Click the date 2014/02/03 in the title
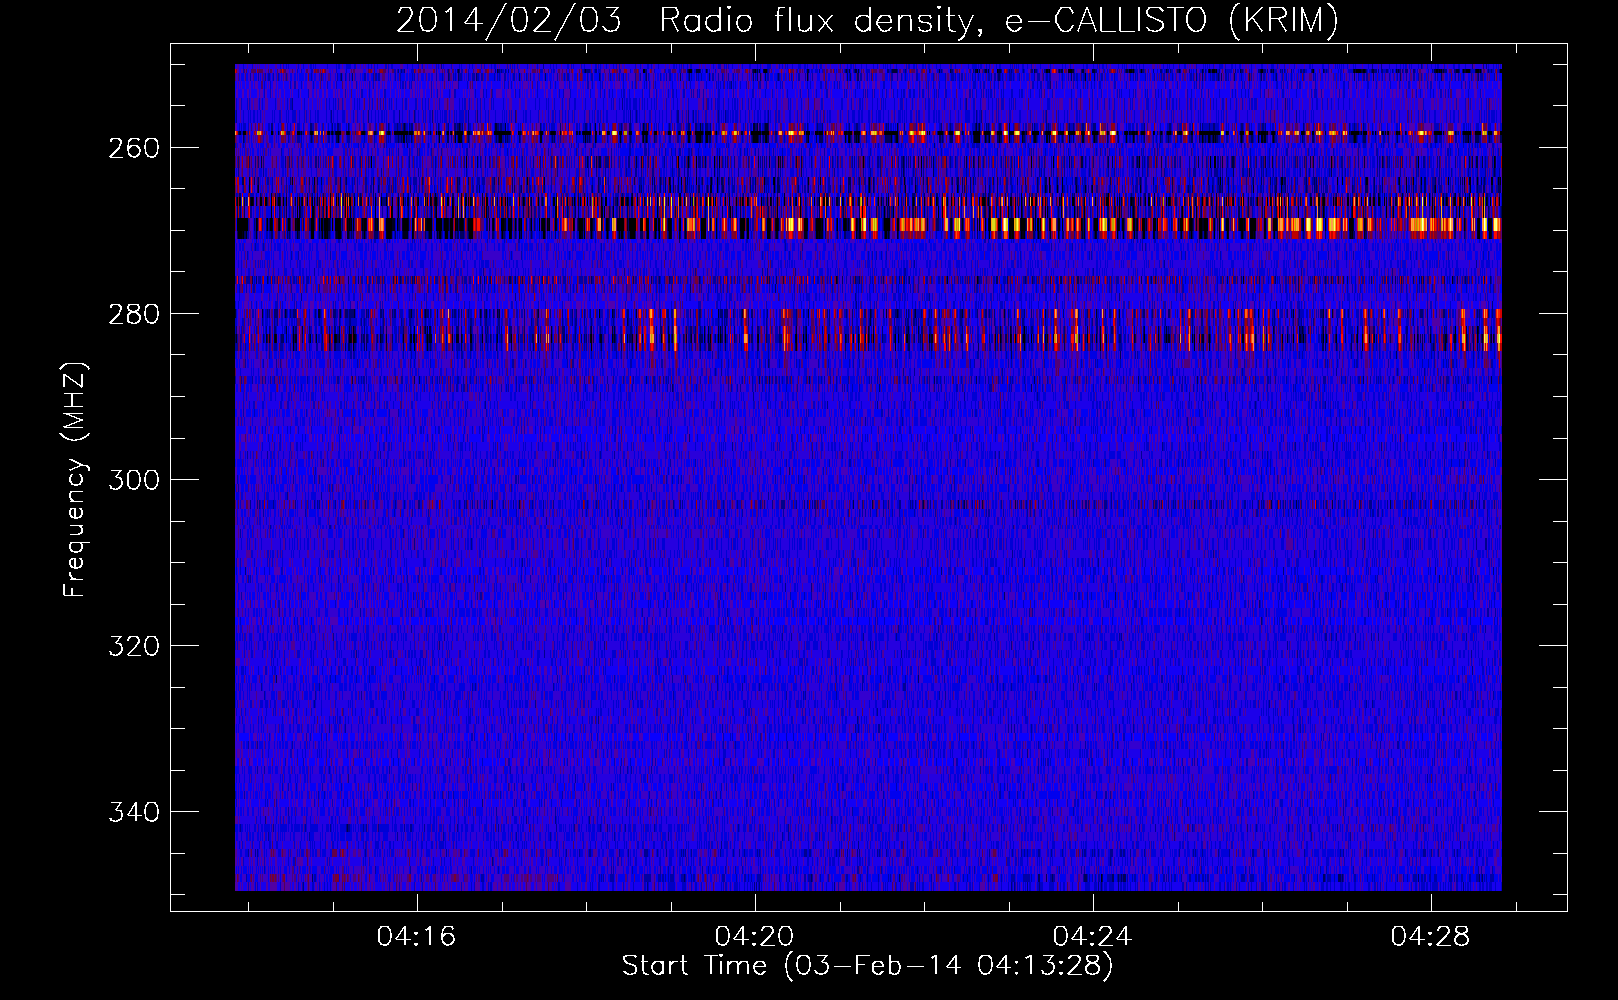Viewport: 1618px width, 1000px height. 508,20
